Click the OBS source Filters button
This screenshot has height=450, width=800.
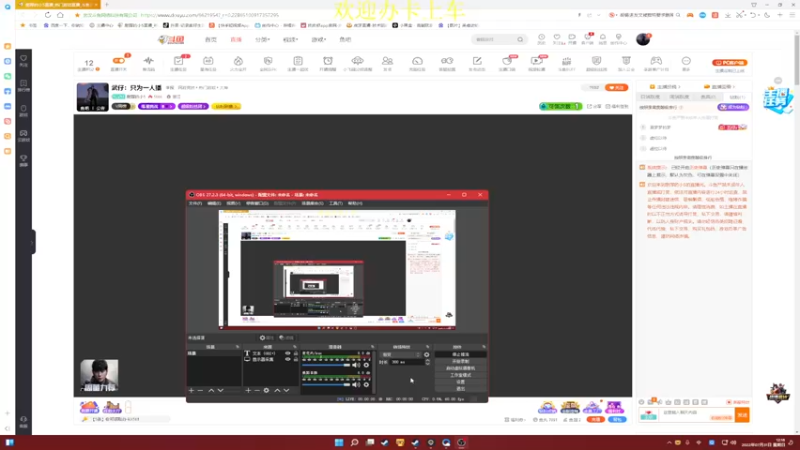point(286,338)
